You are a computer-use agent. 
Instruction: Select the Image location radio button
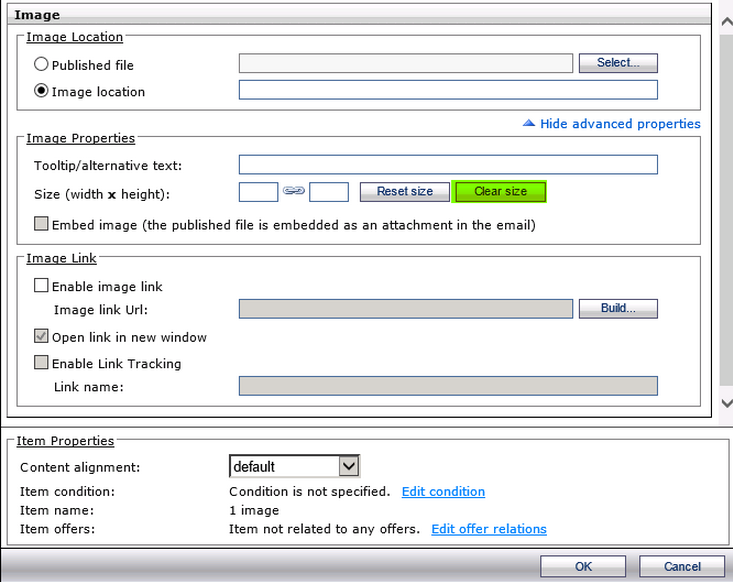tap(42, 91)
